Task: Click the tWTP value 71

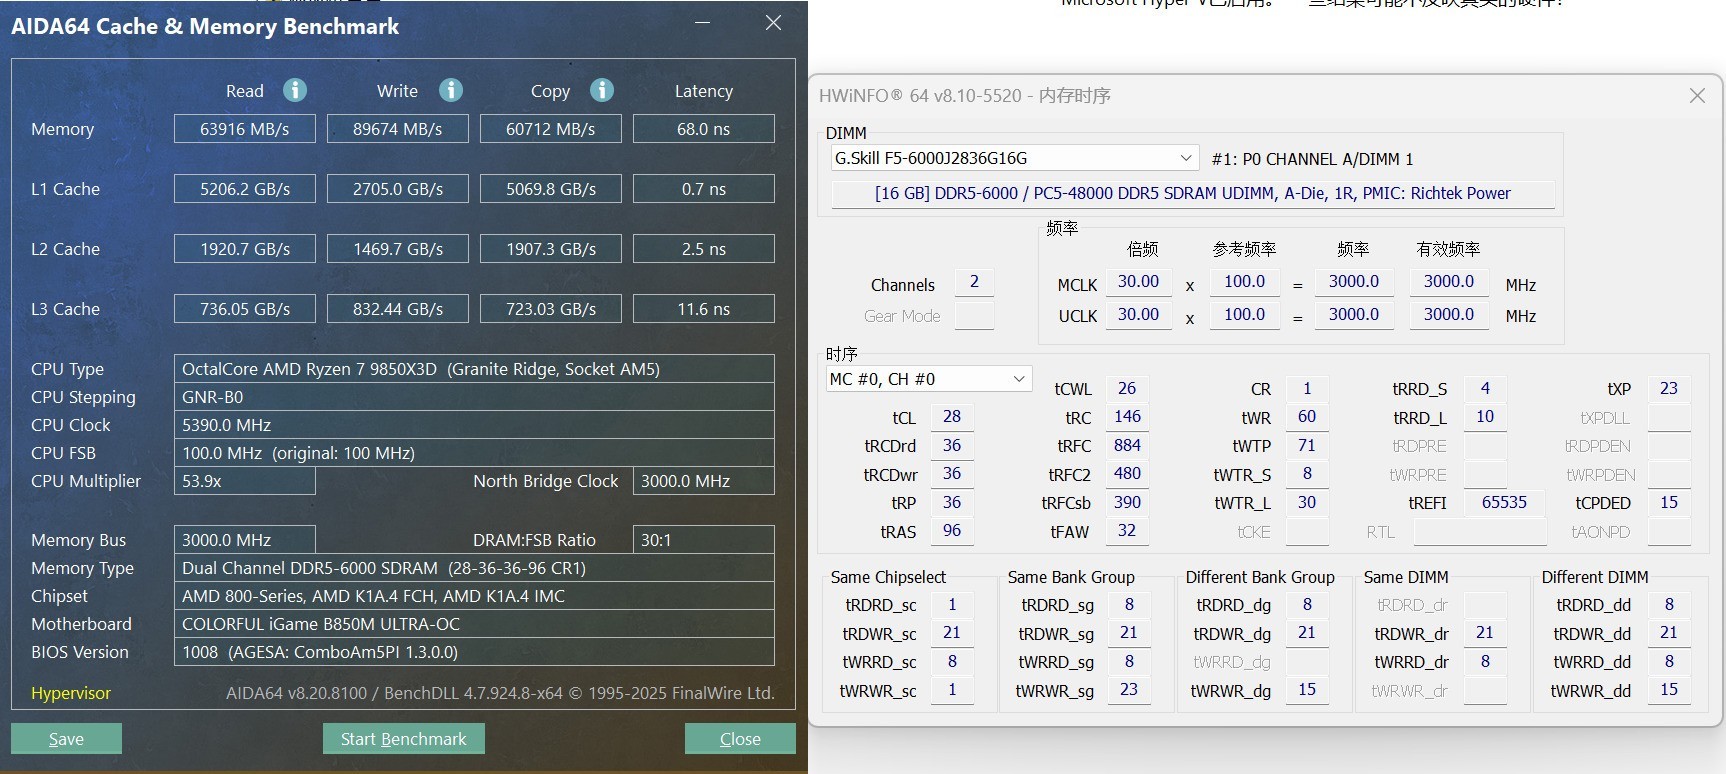Action: 1307,446
